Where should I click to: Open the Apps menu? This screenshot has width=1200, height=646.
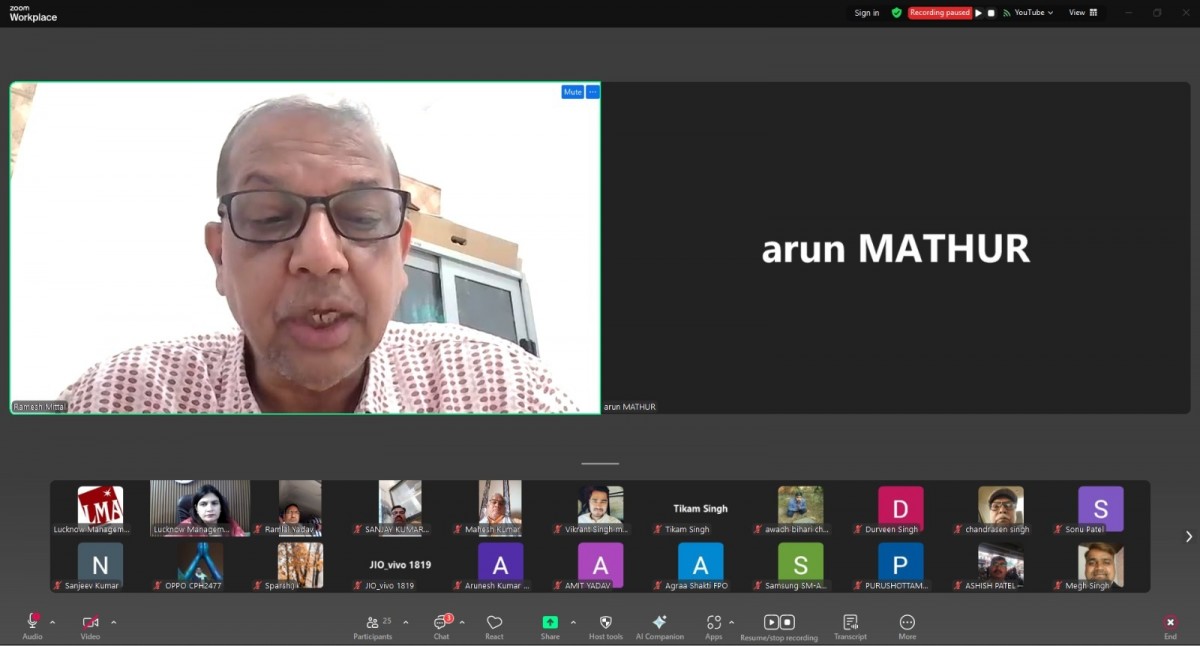pos(713,622)
